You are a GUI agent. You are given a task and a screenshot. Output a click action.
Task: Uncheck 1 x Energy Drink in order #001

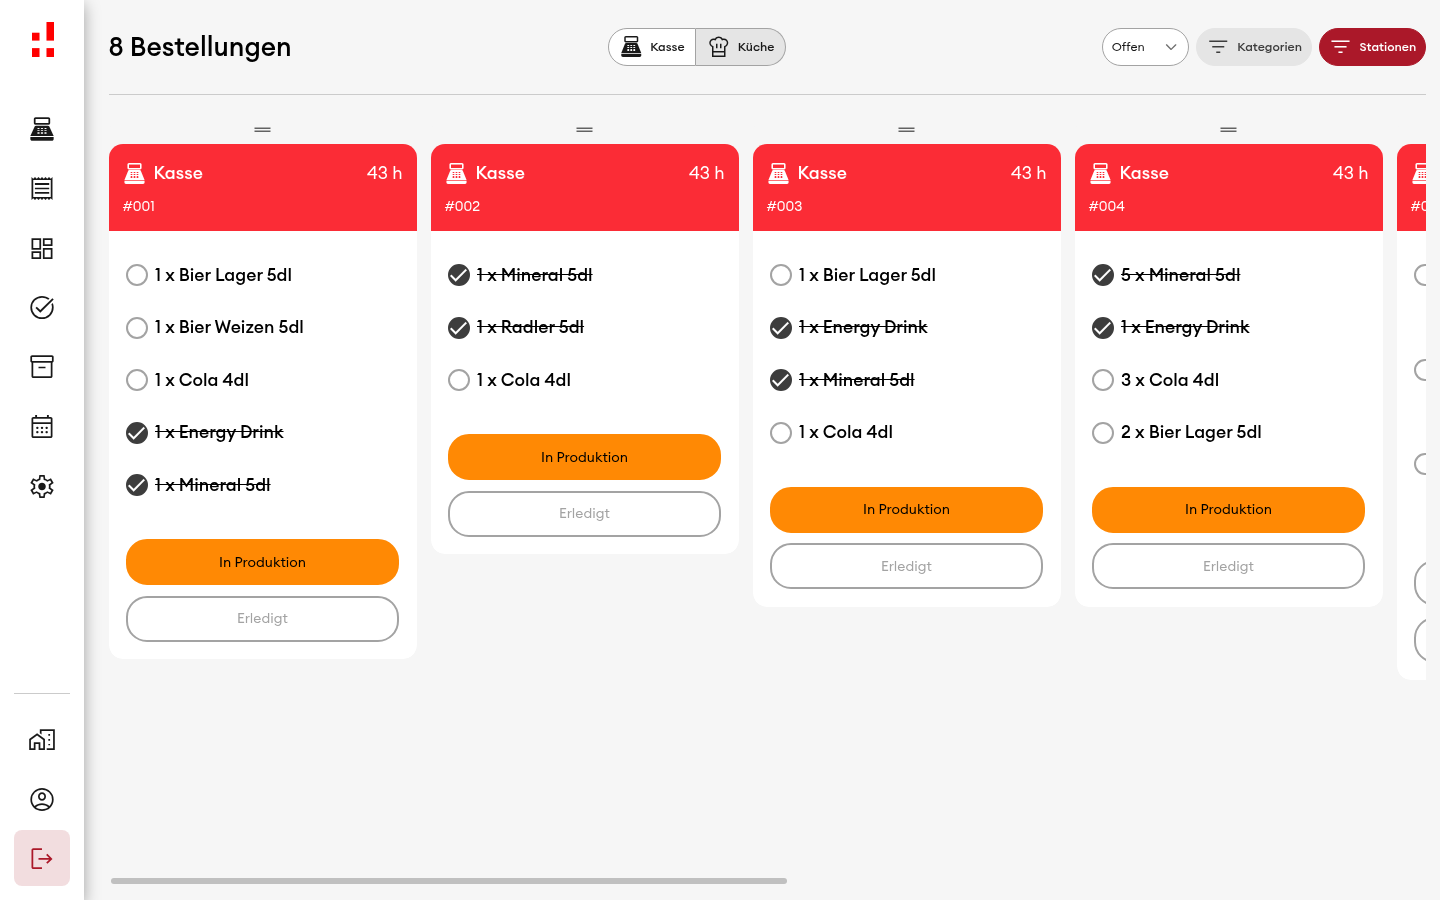pyautogui.click(x=137, y=433)
